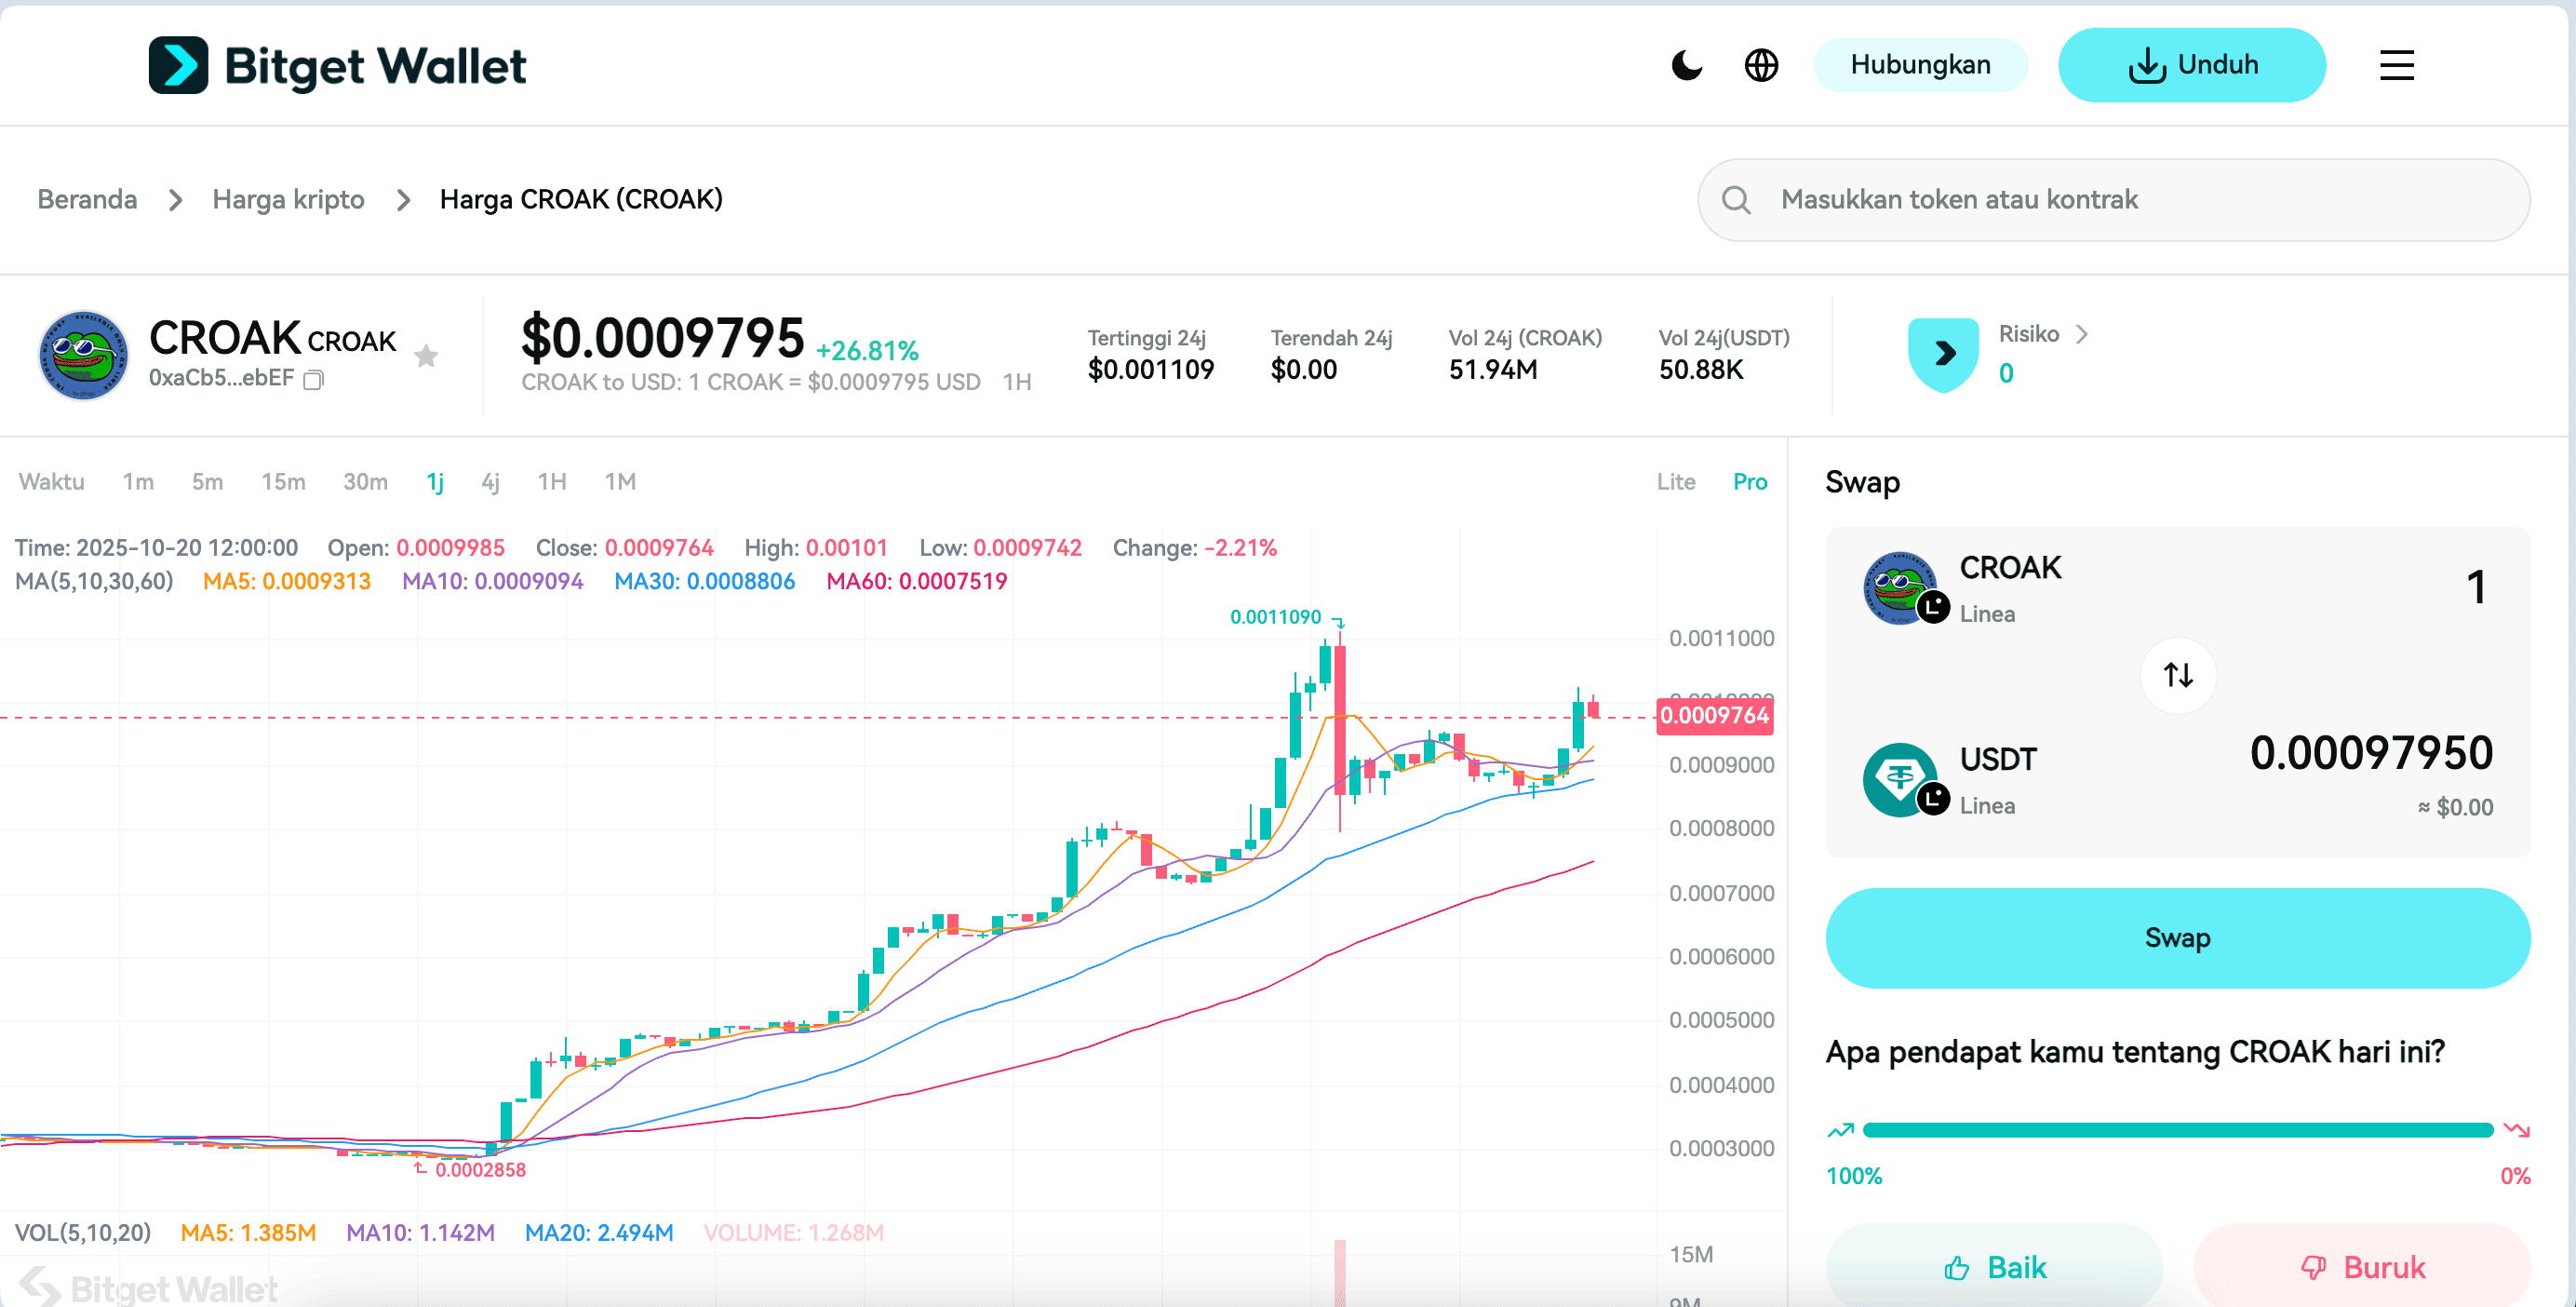Image resolution: width=2576 pixels, height=1307 pixels.
Task: Toggle dark mode with moon icon
Action: (1686, 65)
